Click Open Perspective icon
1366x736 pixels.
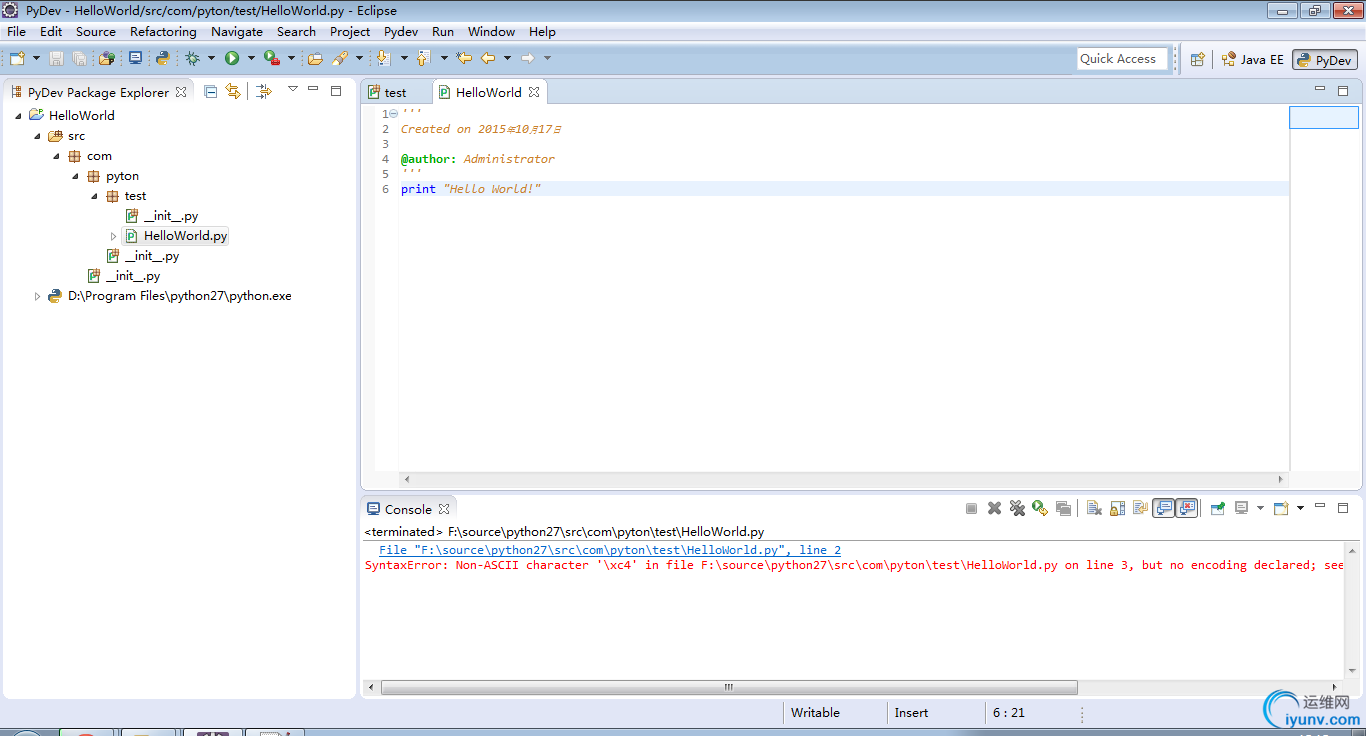1197,59
